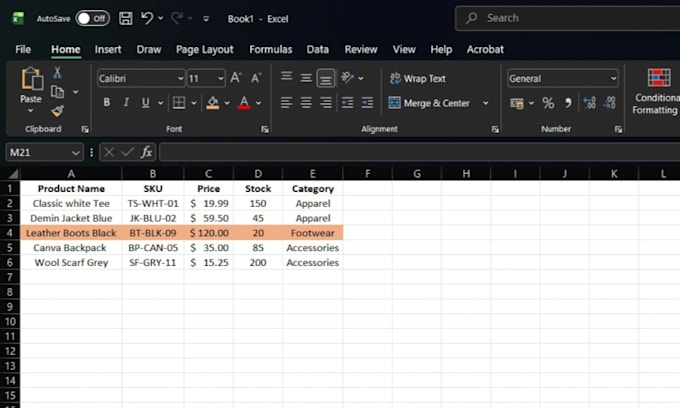Click the Wrap Text button
The height and width of the screenshot is (408, 680).
pos(418,78)
